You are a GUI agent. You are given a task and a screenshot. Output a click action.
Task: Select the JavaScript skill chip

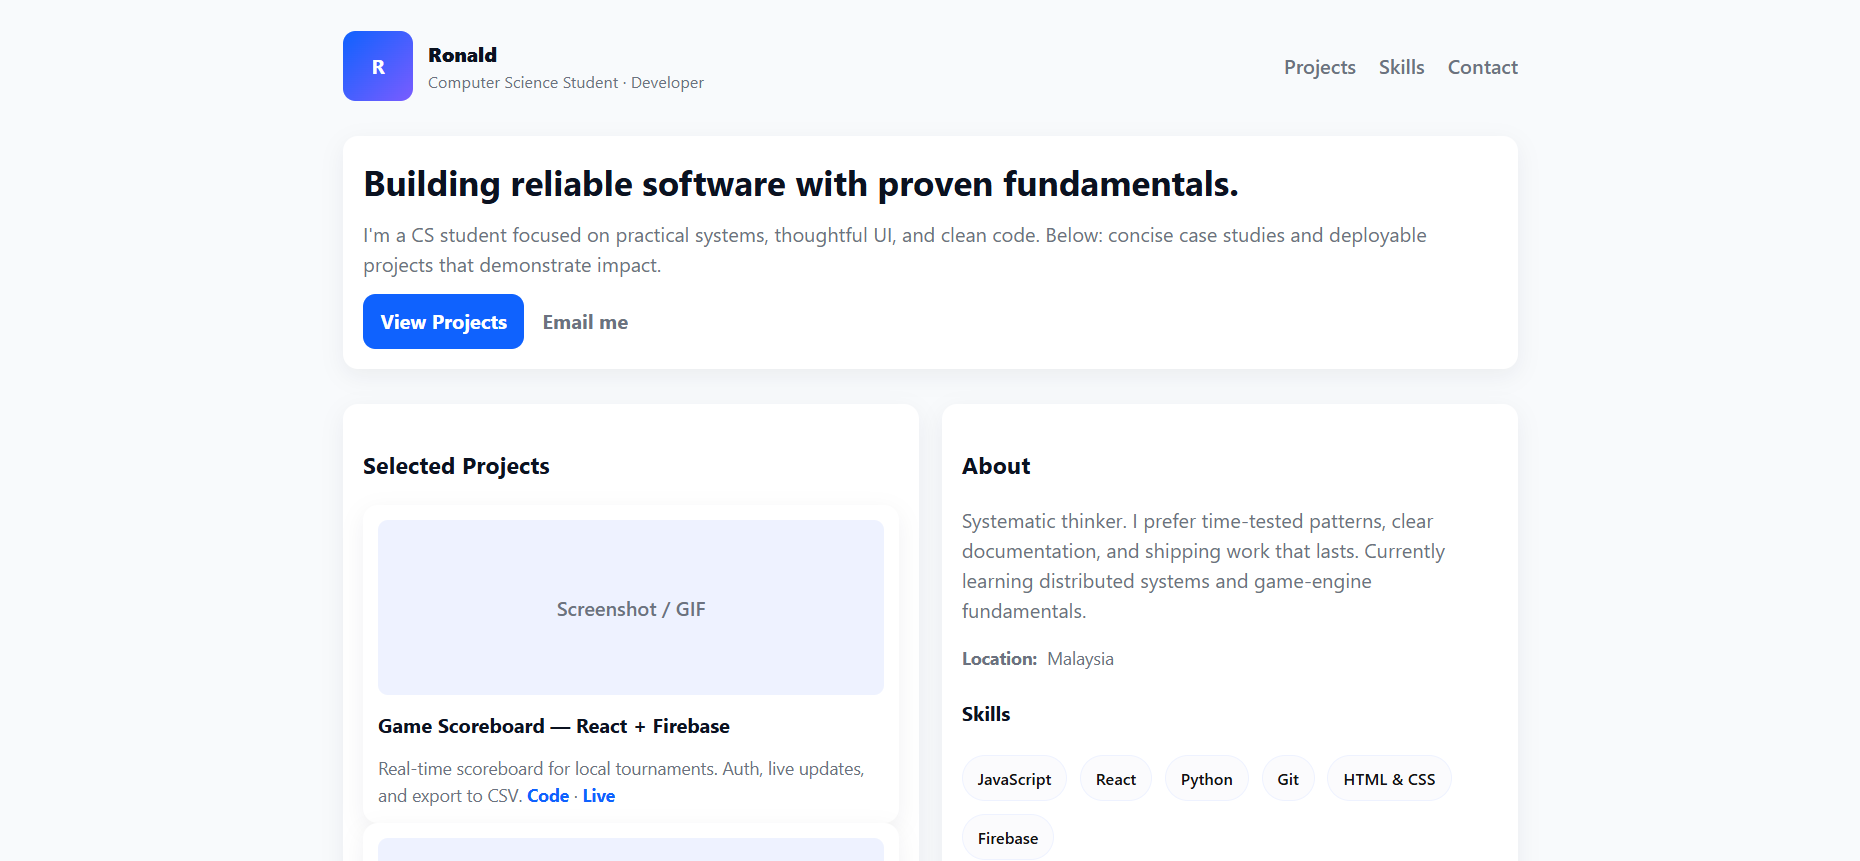click(1013, 779)
